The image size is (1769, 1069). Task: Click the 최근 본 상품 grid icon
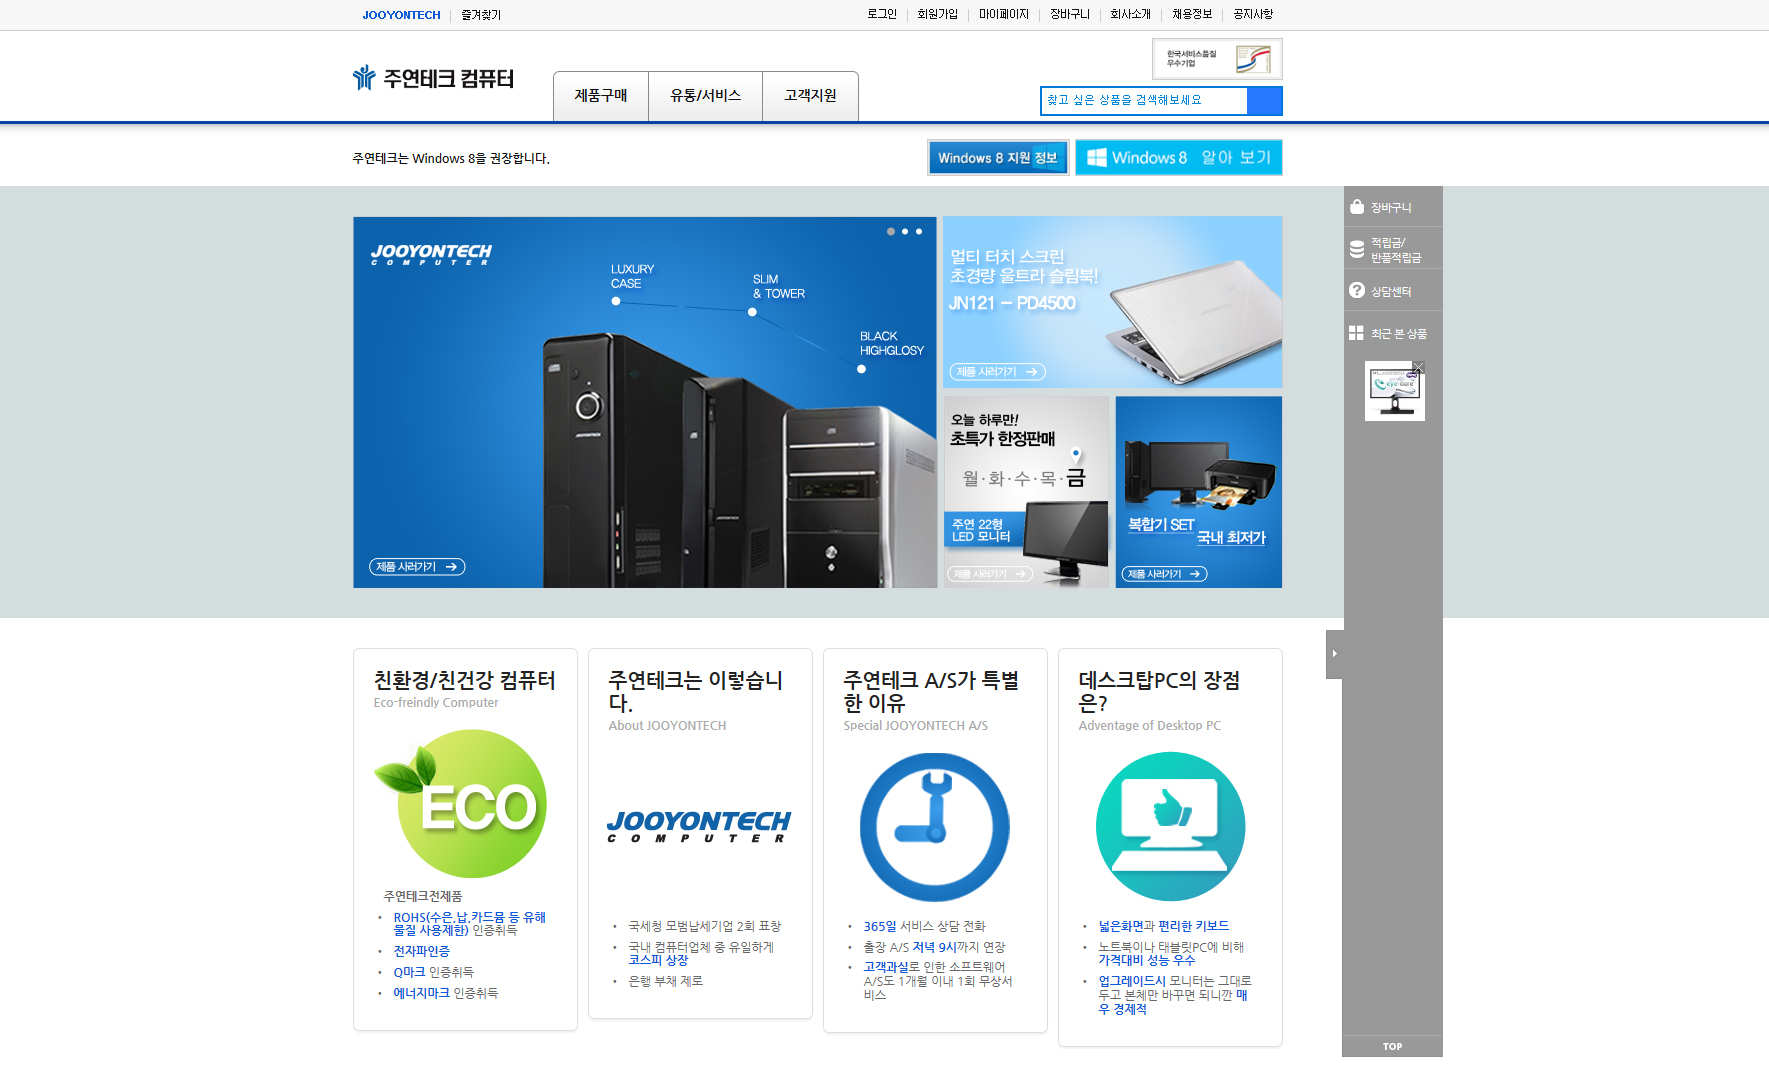pyautogui.click(x=1356, y=333)
